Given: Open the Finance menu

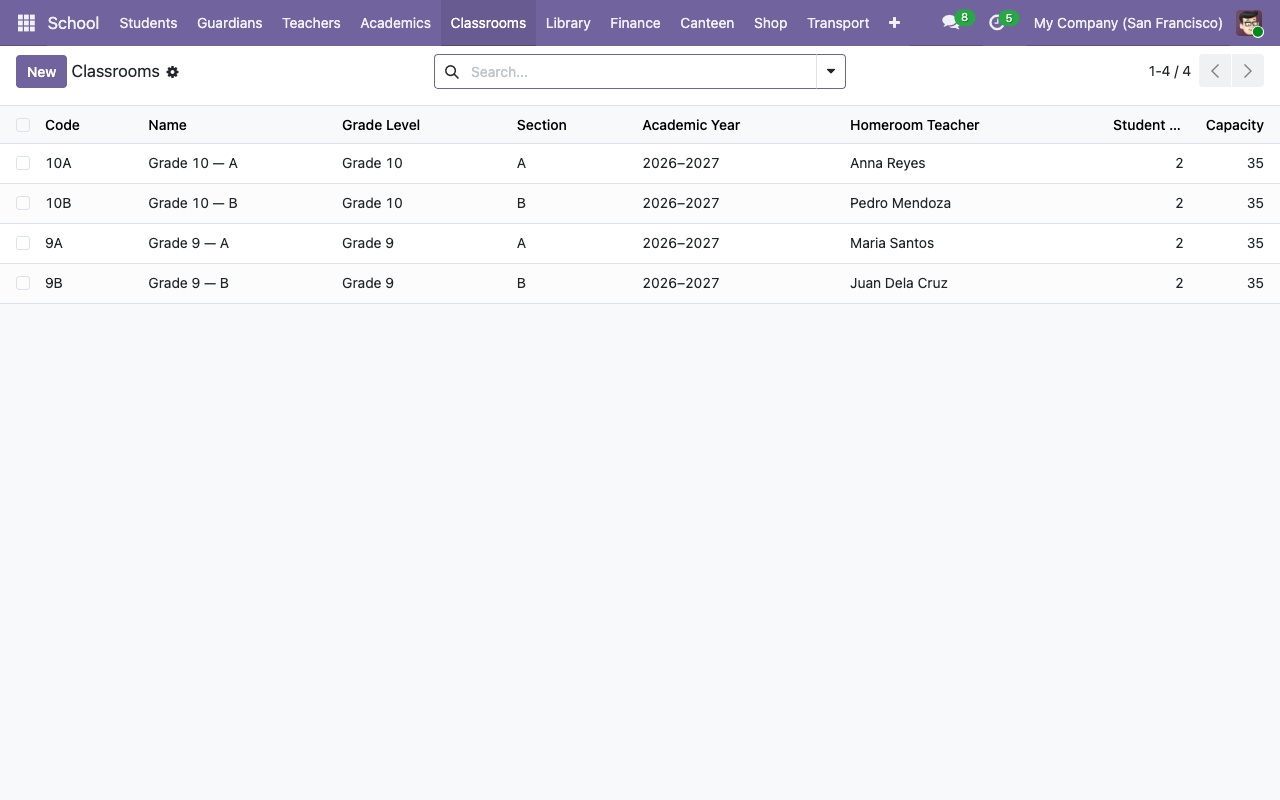Looking at the screenshot, I should click(635, 23).
